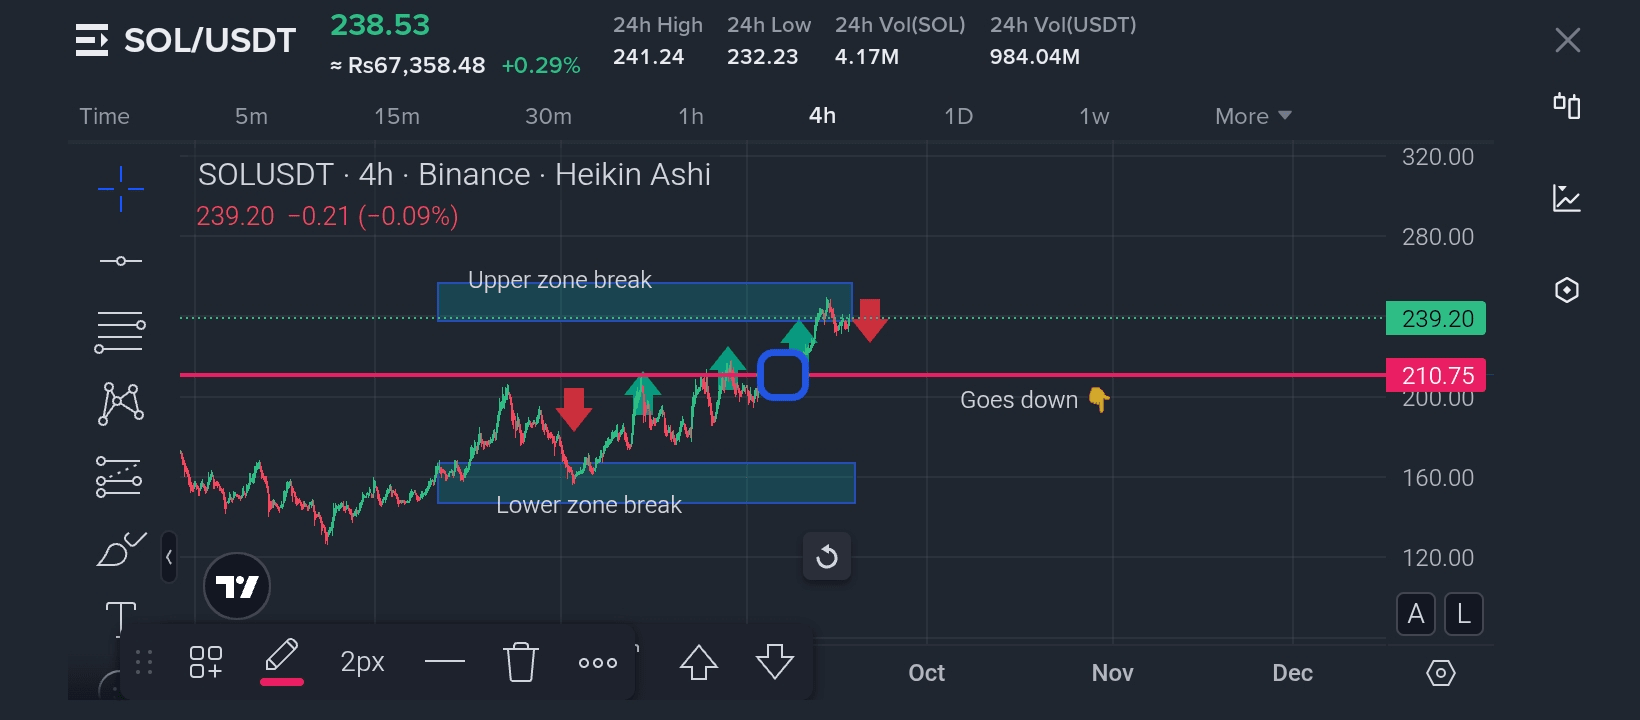This screenshot has height=720, width=1640.
Task: Expand the More timeframes dropdown
Action: click(x=1253, y=116)
